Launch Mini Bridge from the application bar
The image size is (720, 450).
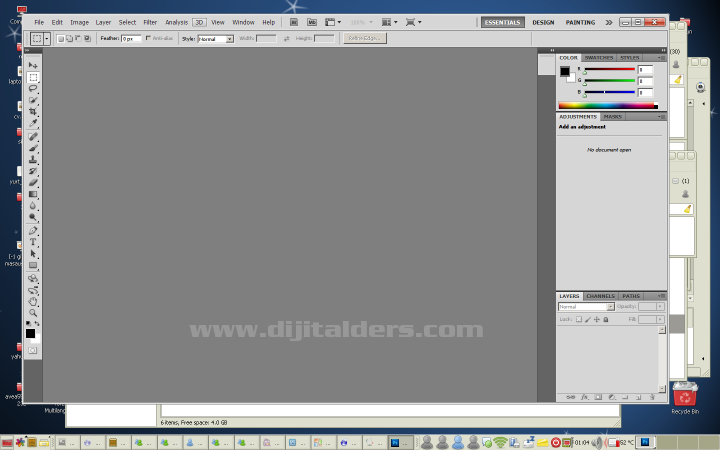pos(312,22)
